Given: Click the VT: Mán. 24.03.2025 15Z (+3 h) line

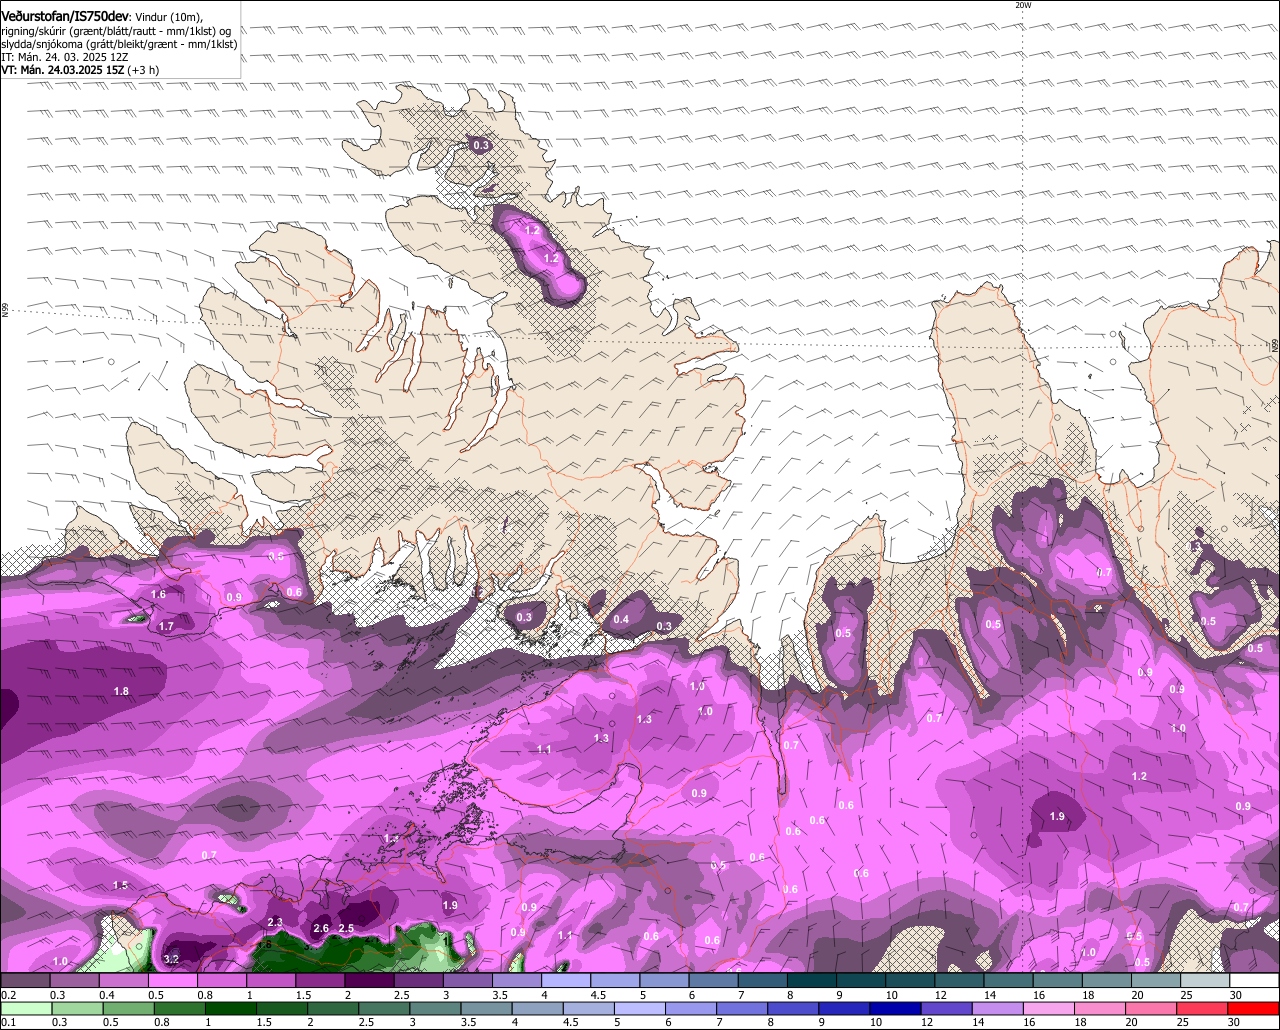Looking at the screenshot, I should 80,70.
